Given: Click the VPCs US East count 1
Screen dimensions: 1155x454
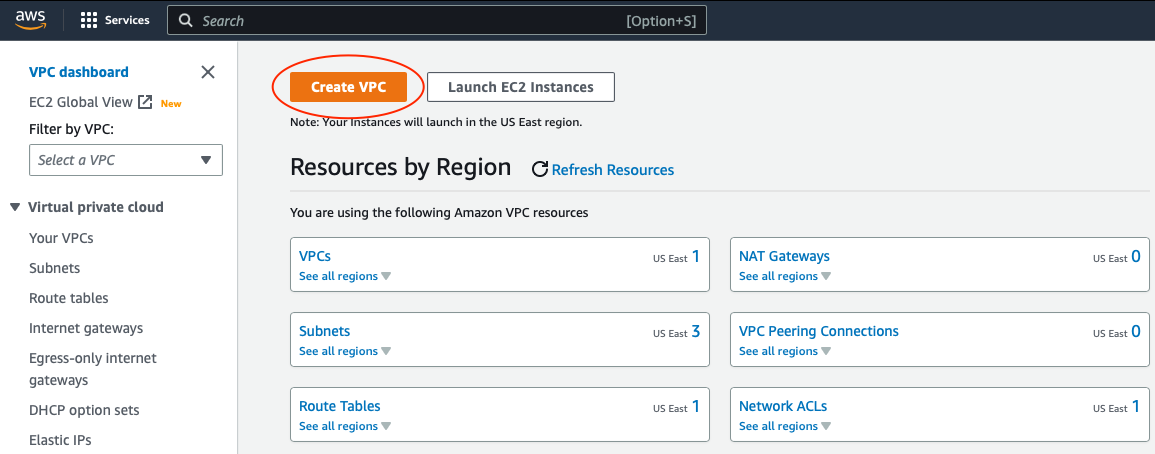Looking at the screenshot, I should click(695, 257).
